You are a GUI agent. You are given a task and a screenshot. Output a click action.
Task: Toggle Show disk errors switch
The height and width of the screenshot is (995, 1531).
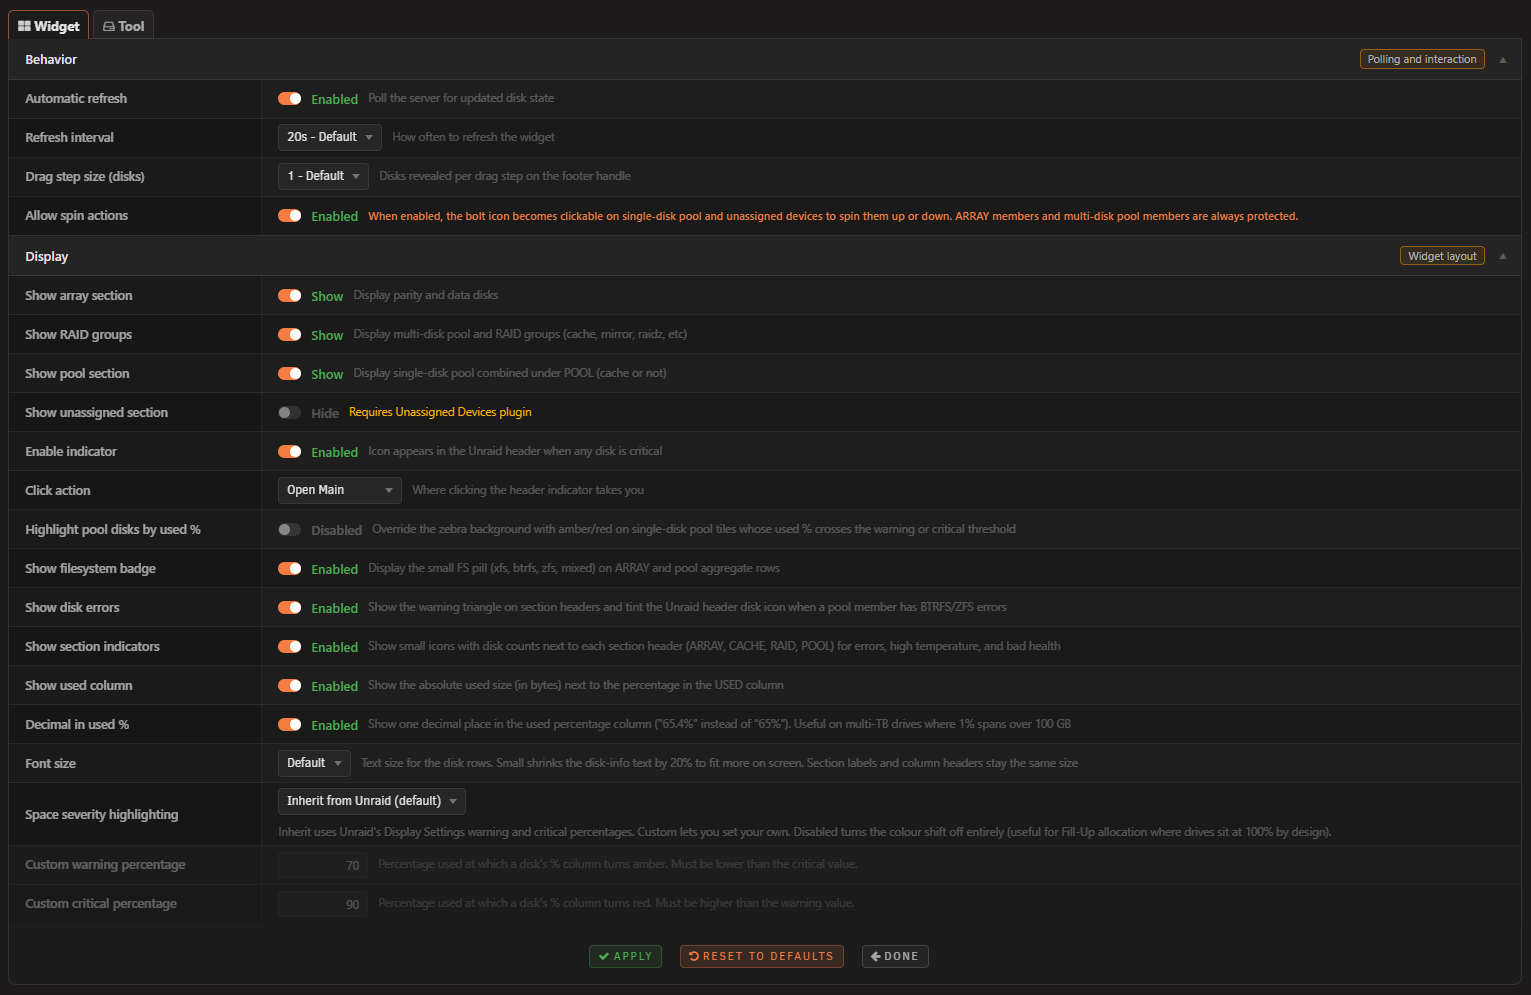(x=290, y=608)
